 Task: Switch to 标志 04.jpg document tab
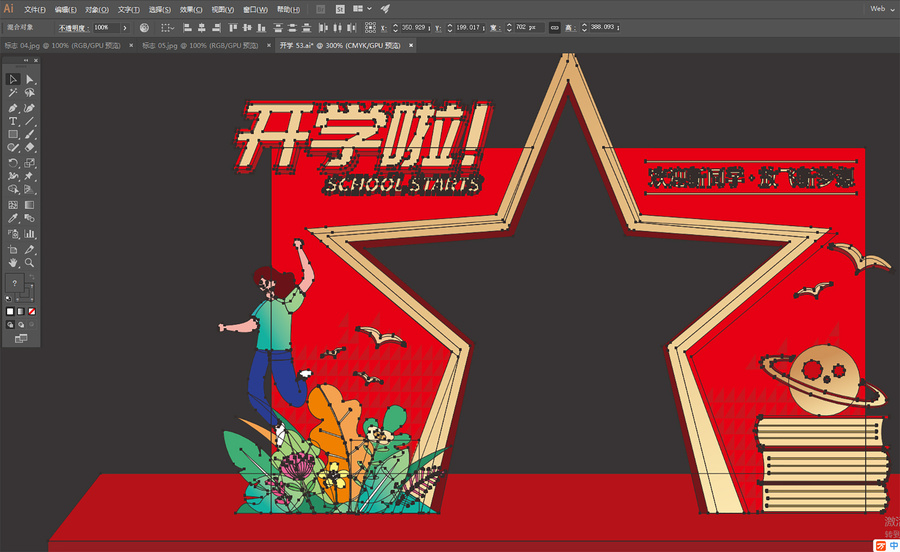[x=63, y=45]
